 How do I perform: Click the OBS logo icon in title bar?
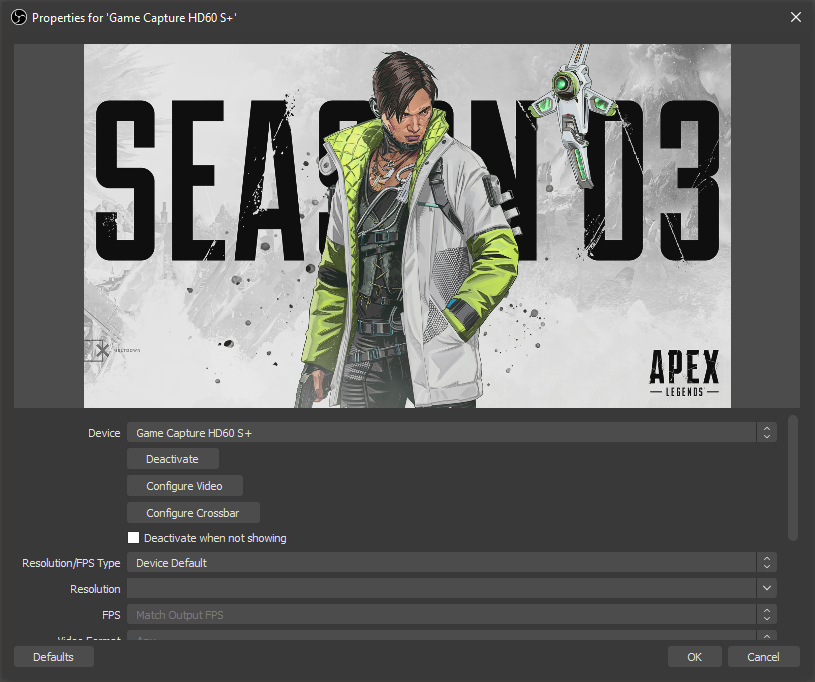pos(19,18)
